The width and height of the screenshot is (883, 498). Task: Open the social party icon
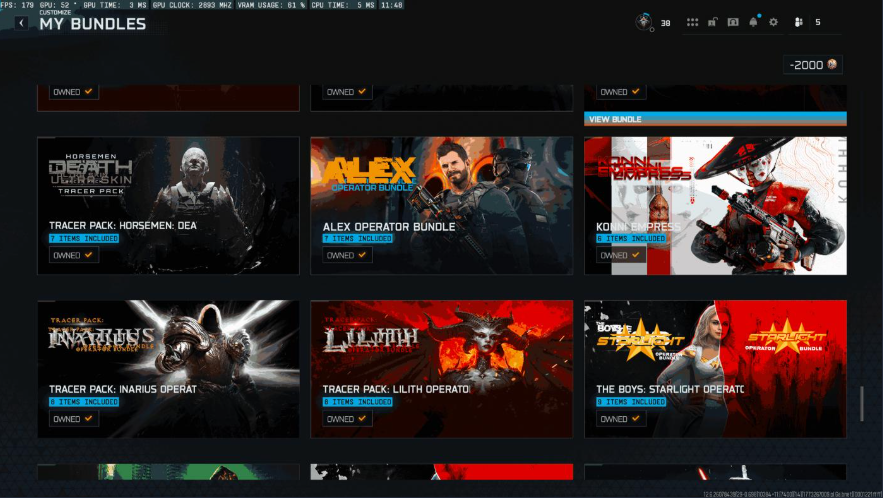pyautogui.click(x=799, y=22)
